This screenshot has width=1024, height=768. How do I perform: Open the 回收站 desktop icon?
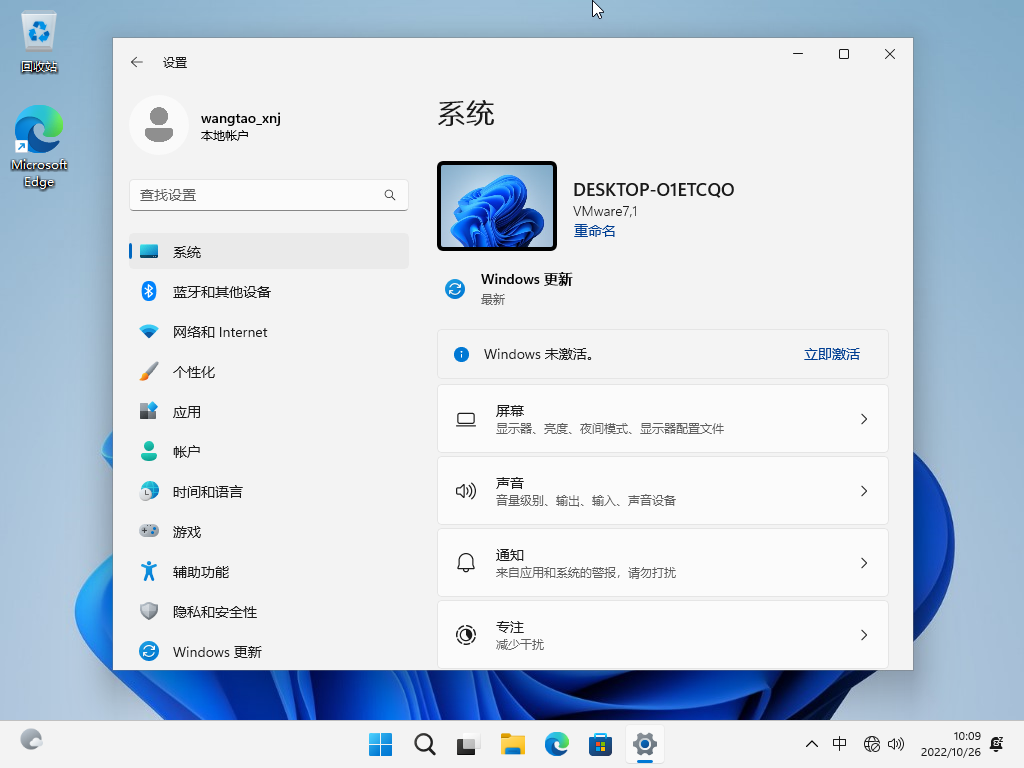pyautogui.click(x=39, y=42)
